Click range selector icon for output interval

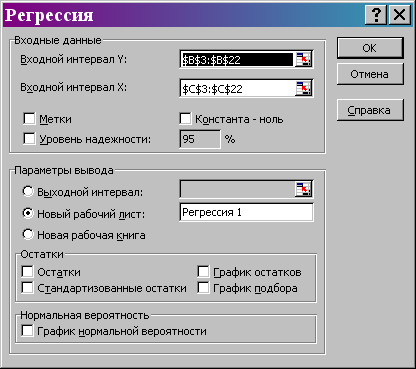[x=303, y=189]
